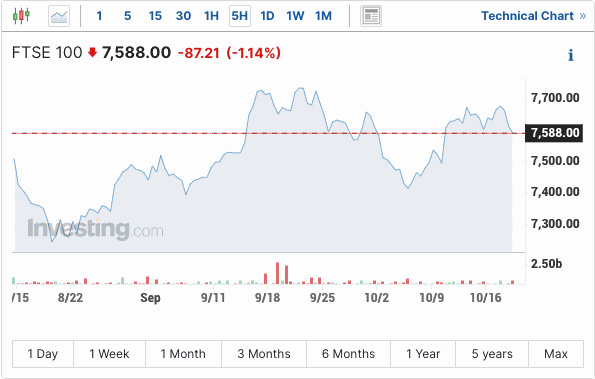Click the tall 9/18 volume bar
This screenshot has width=595, height=379.
(277, 273)
